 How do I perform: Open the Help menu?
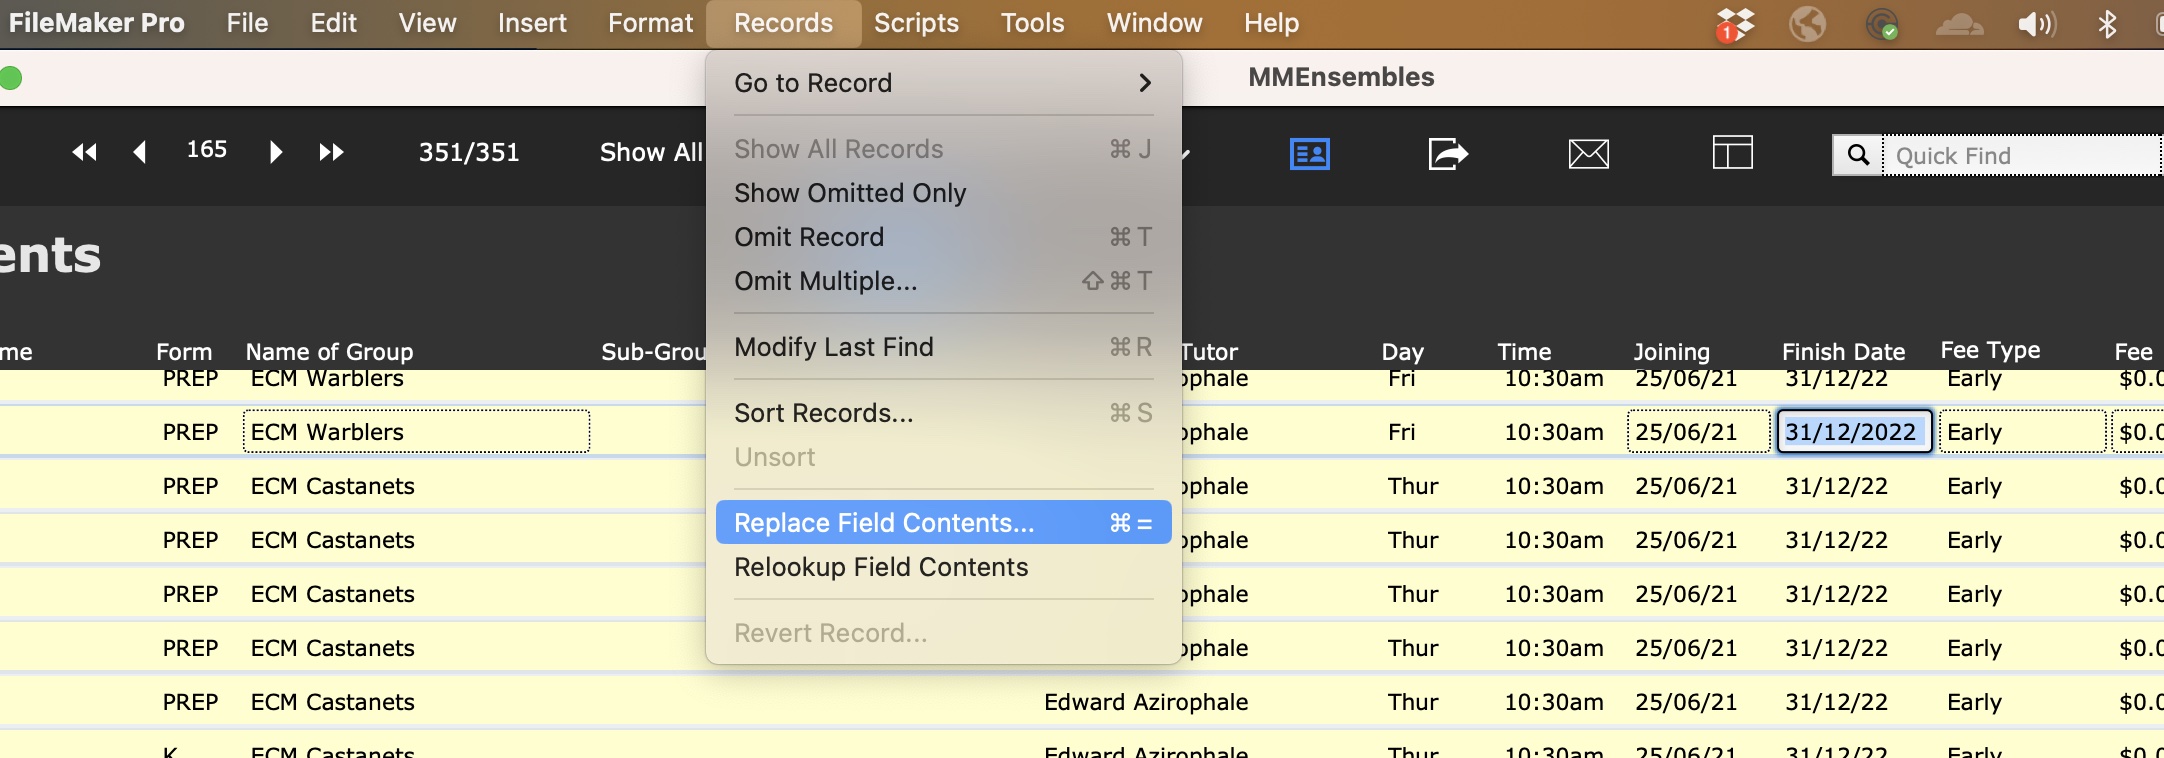click(x=1271, y=23)
